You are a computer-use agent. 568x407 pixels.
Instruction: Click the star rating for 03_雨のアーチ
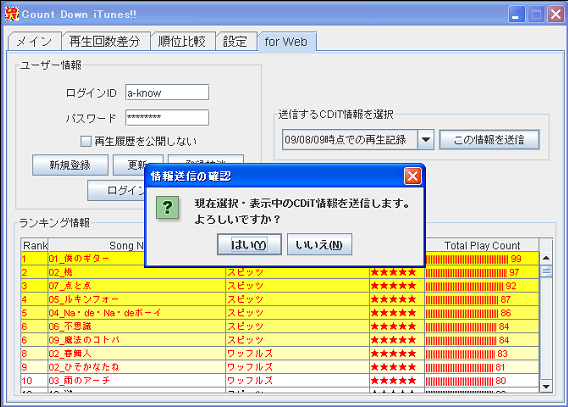coord(393,381)
